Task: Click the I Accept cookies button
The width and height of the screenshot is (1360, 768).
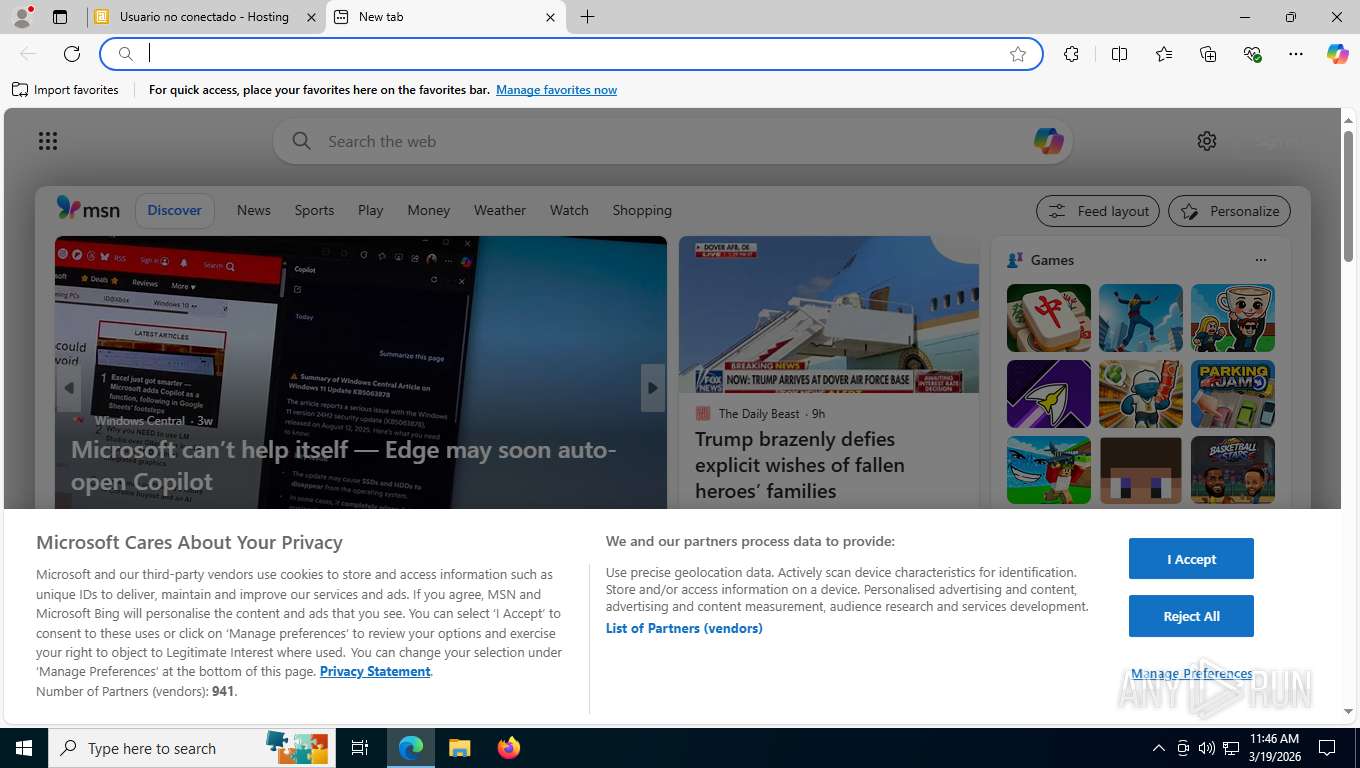Action: [x=1191, y=559]
